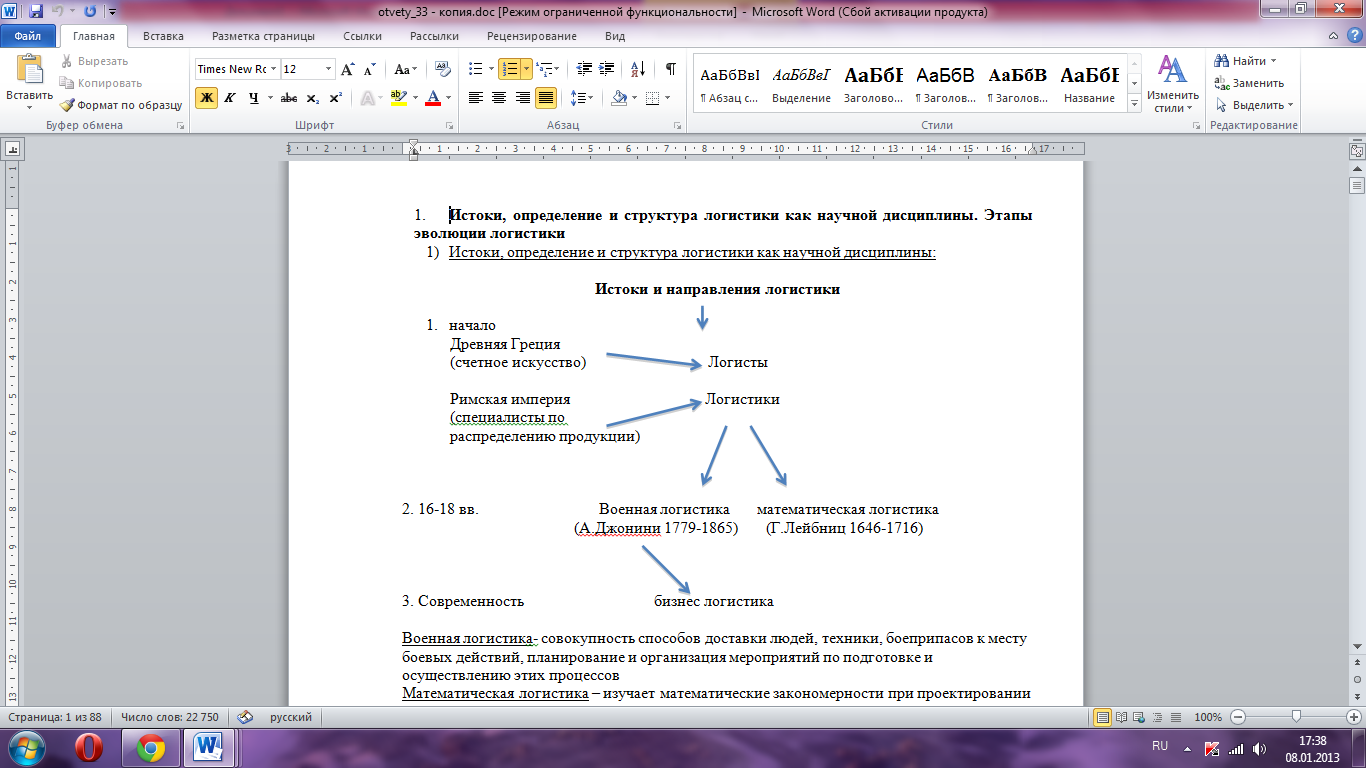
Task: Save the document via quick access toolbar
Action: [36, 12]
